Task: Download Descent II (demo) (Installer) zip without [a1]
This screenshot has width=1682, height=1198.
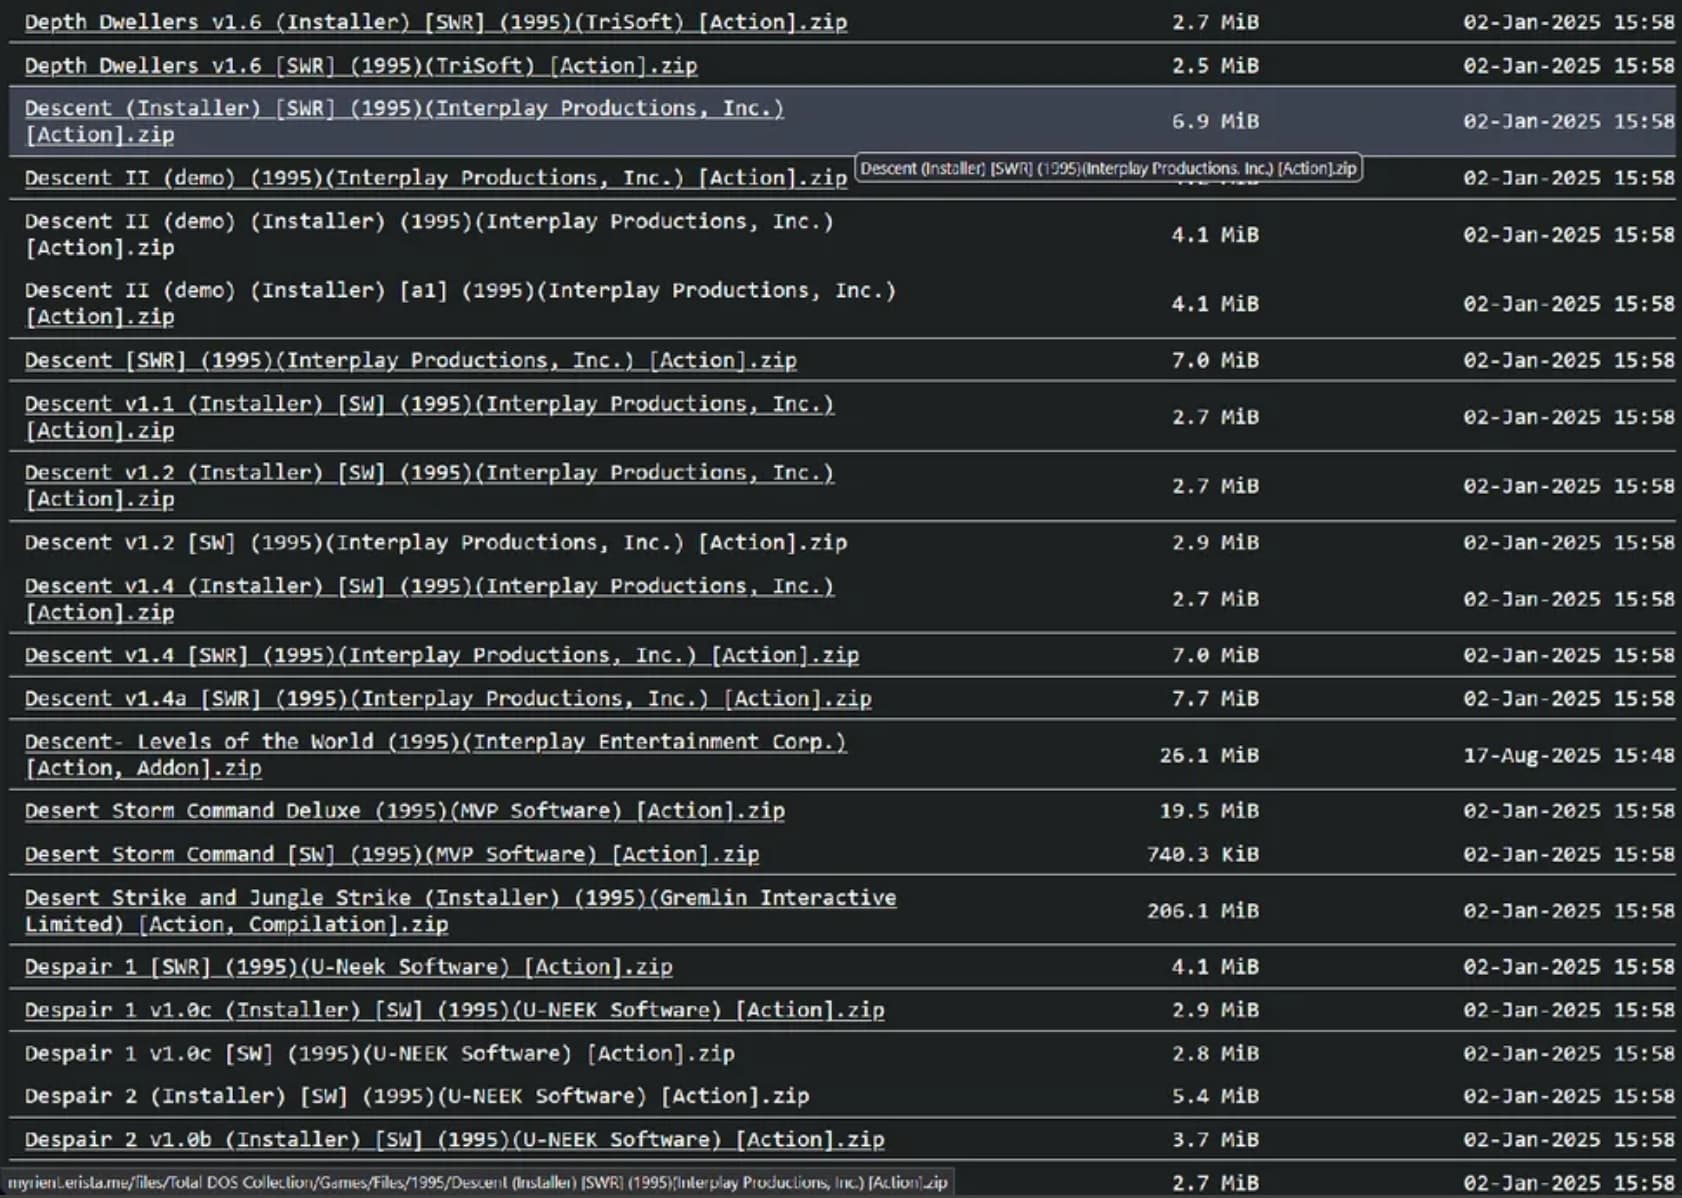Action: 429,234
